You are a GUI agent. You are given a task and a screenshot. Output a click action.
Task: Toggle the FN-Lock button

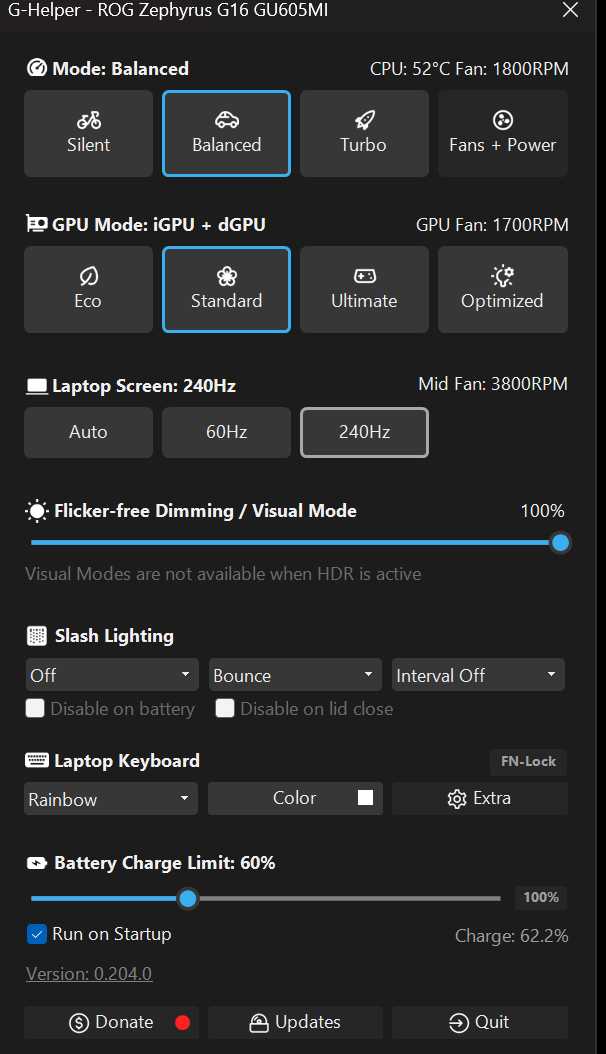point(529,762)
